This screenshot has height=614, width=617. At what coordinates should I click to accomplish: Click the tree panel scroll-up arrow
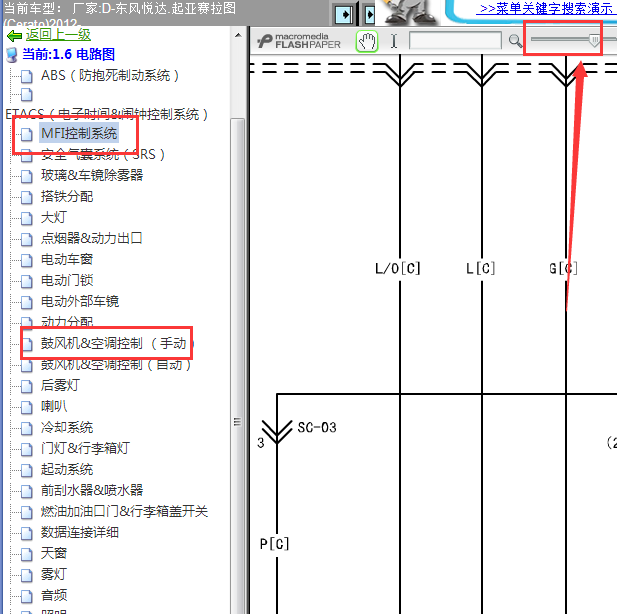pyautogui.click(x=238, y=35)
